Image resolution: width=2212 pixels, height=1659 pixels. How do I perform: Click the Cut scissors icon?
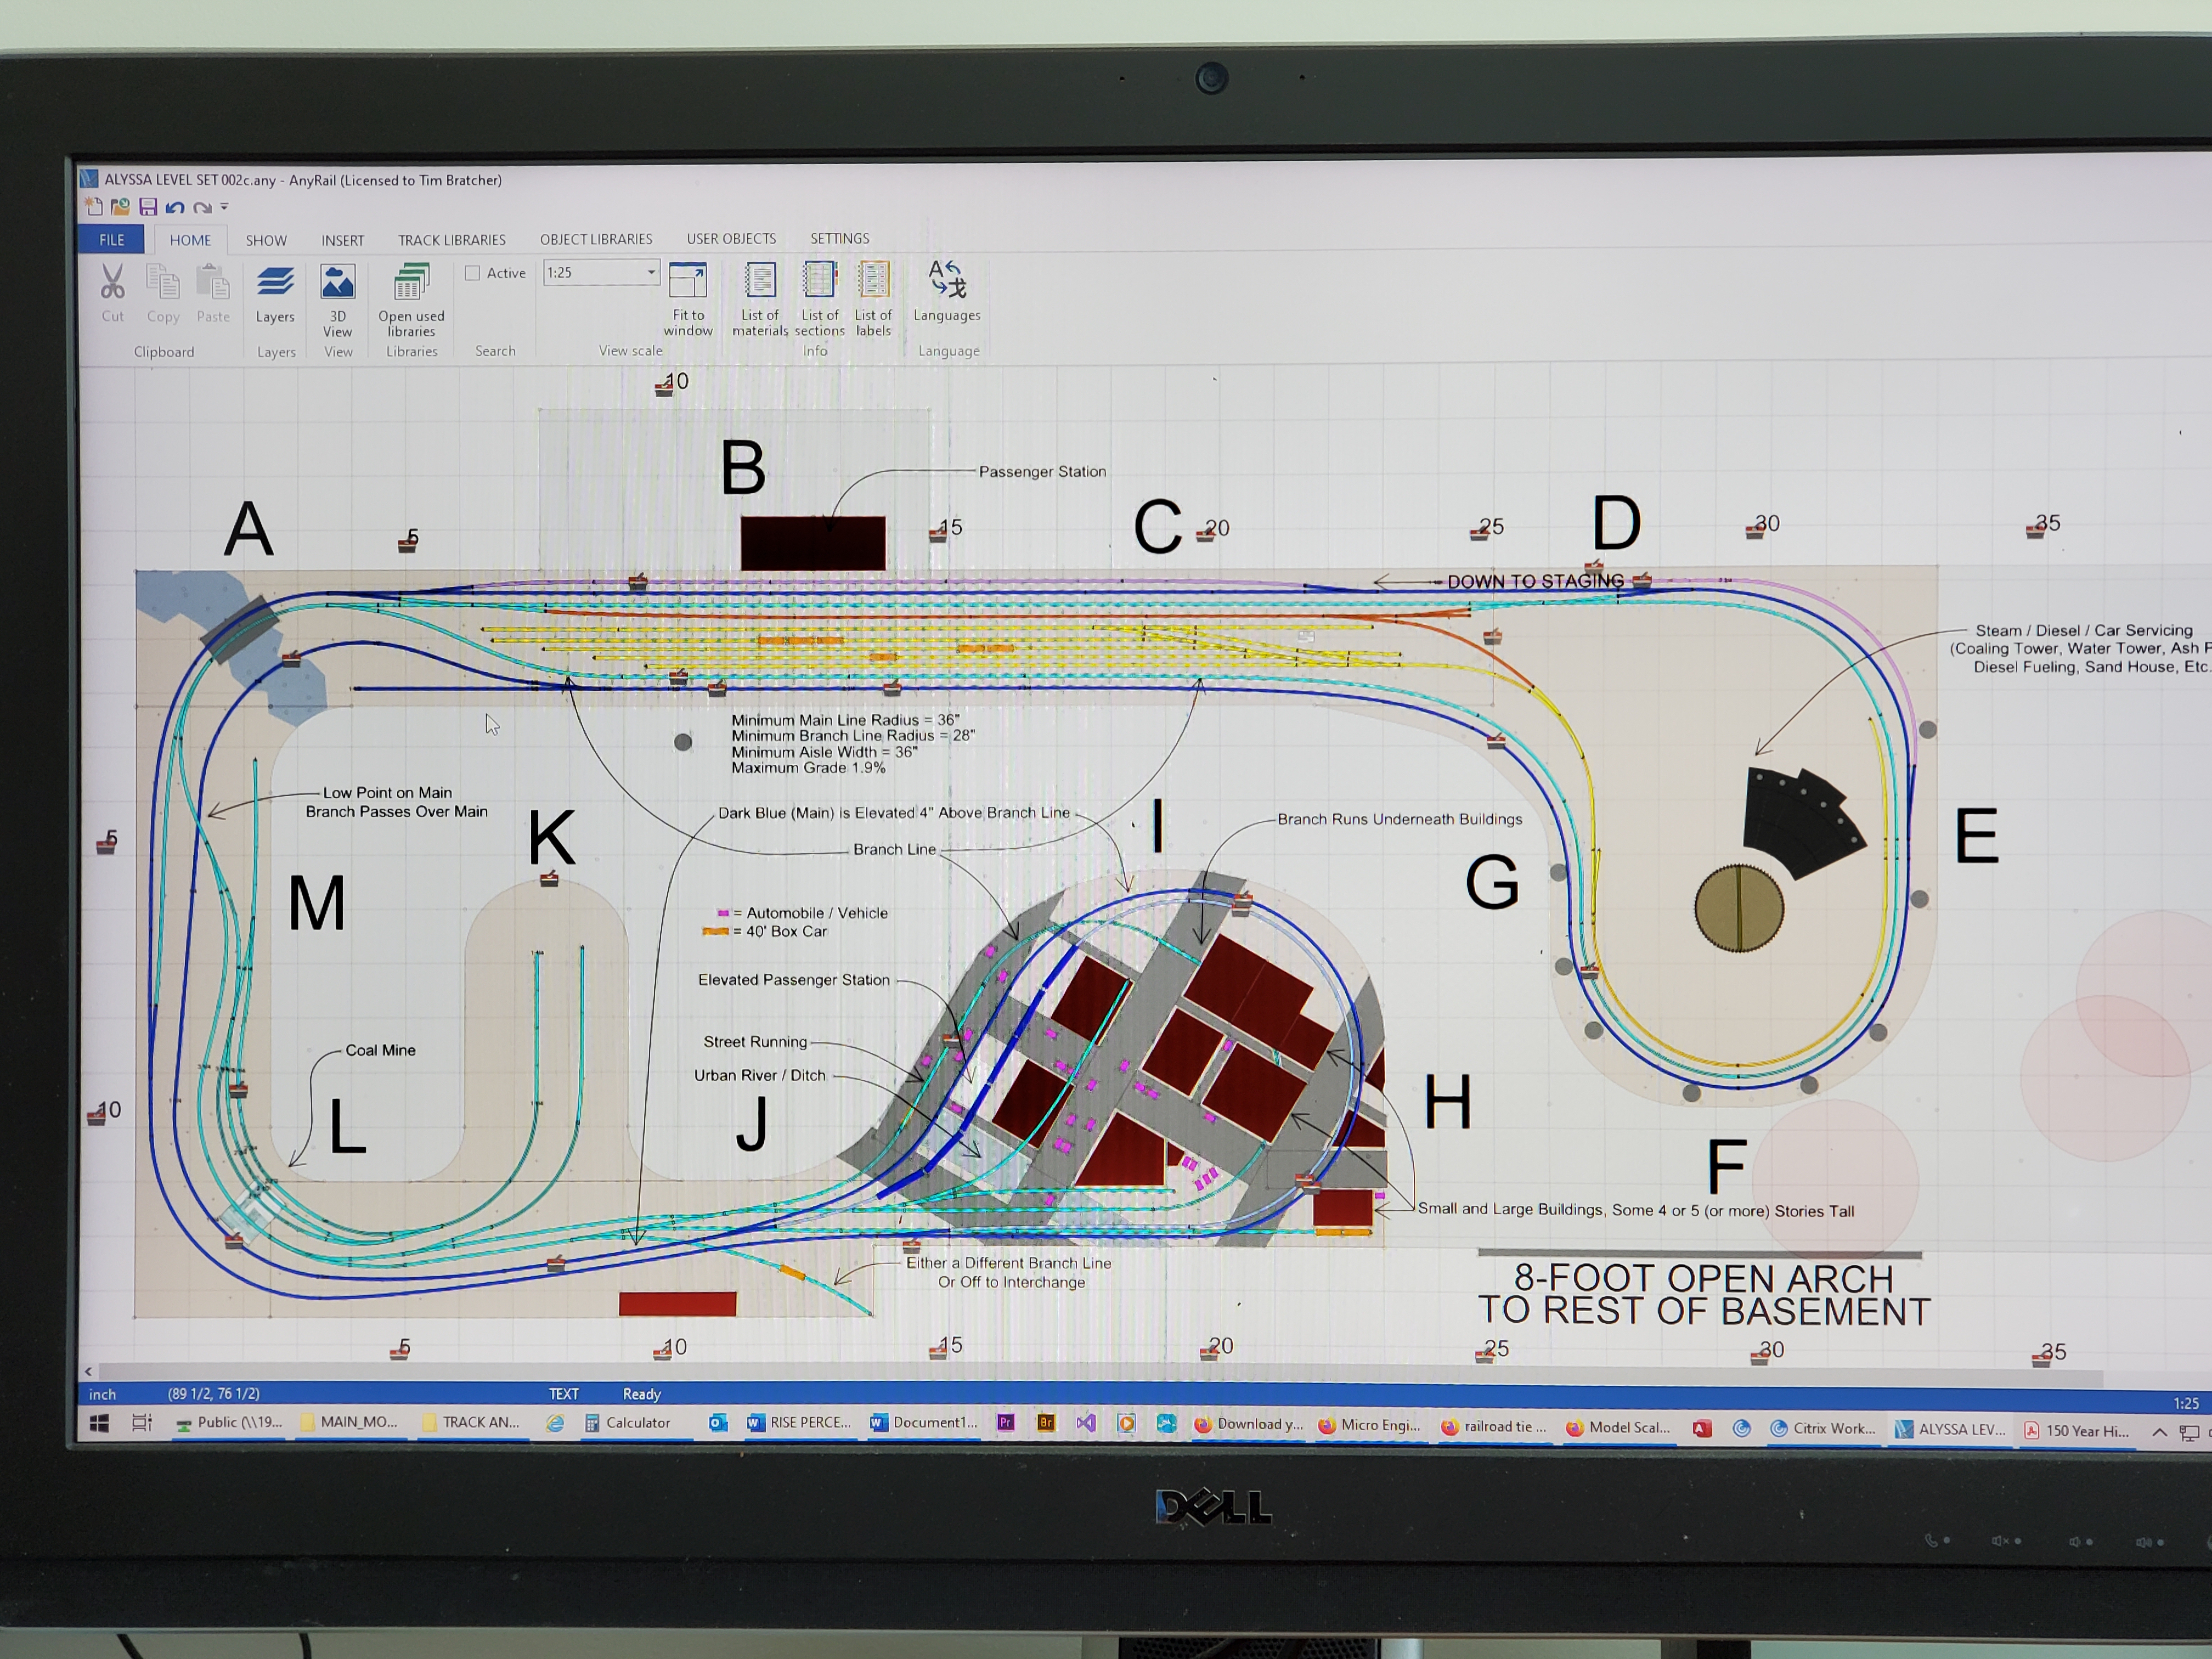click(x=113, y=282)
